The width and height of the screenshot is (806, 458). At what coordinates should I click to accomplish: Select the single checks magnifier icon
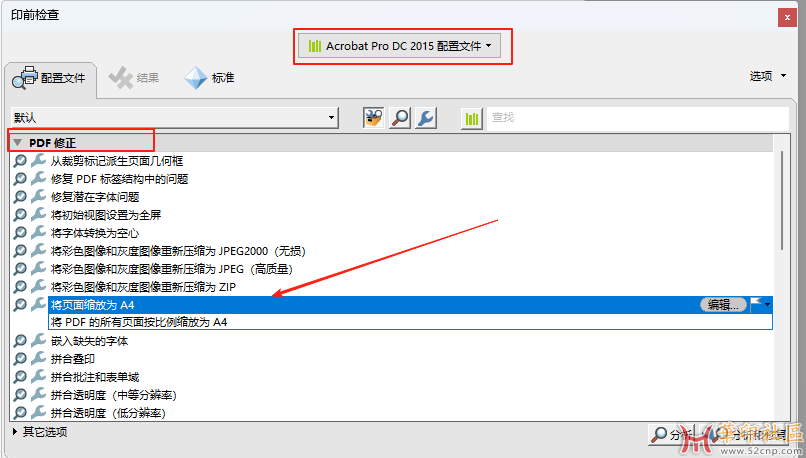pos(400,118)
